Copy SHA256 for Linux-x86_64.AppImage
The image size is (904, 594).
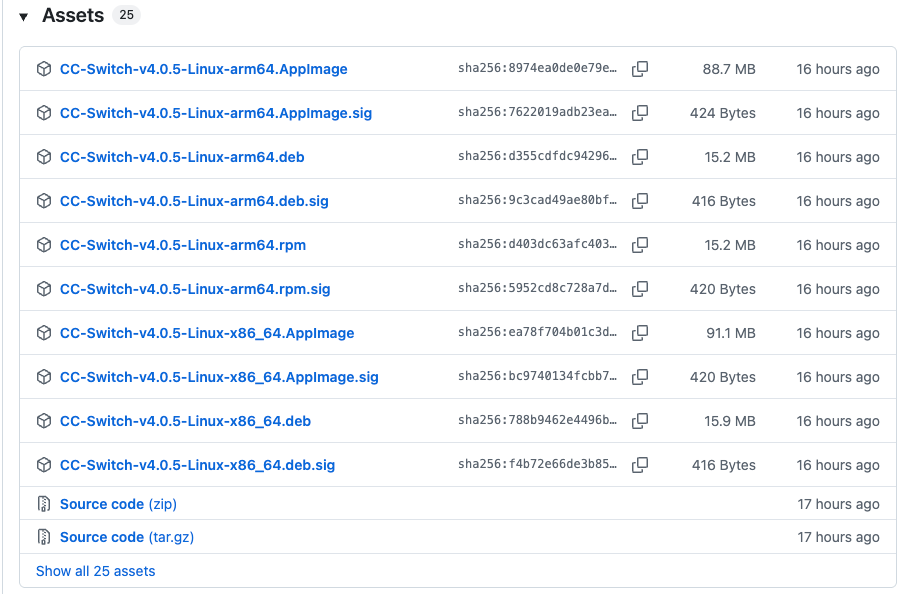640,333
